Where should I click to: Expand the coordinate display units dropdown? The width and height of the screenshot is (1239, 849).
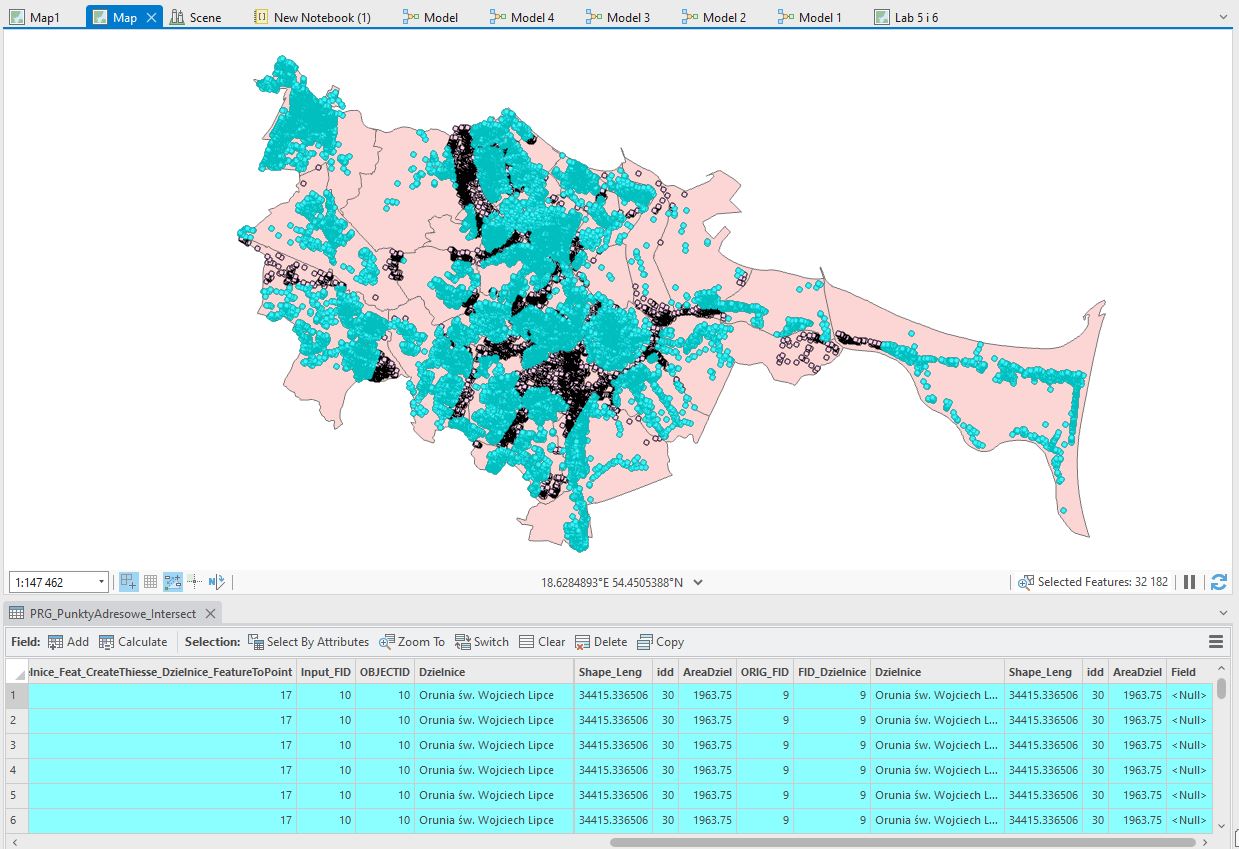pyautogui.click(x=698, y=582)
